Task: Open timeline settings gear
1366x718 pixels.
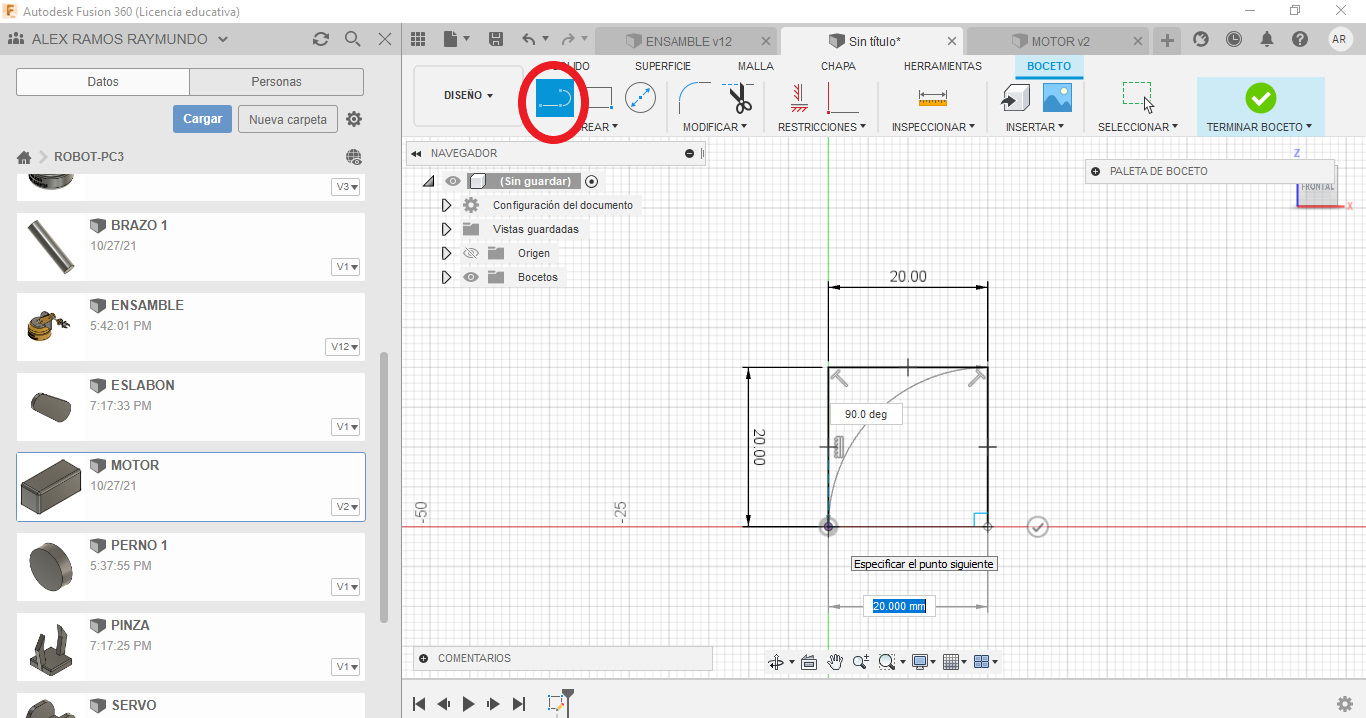Action: (1345, 704)
